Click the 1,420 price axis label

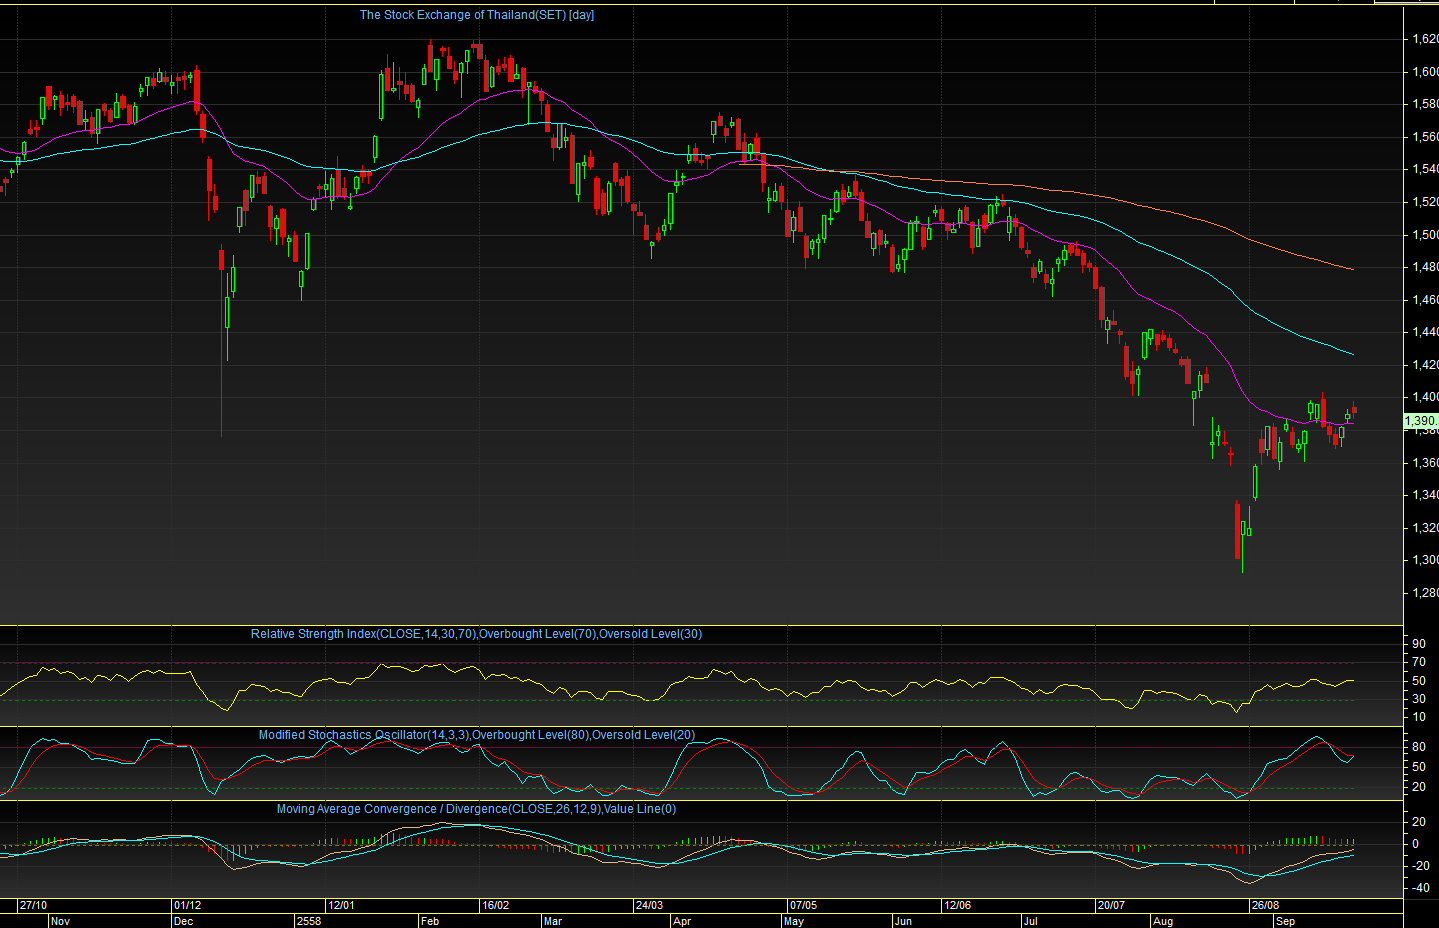coord(1425,365)
